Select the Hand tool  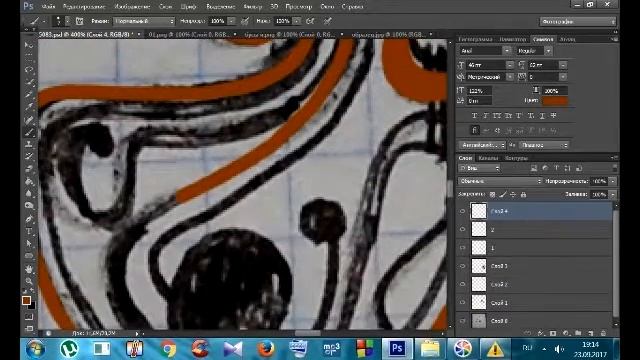click(x=29, y=269)
